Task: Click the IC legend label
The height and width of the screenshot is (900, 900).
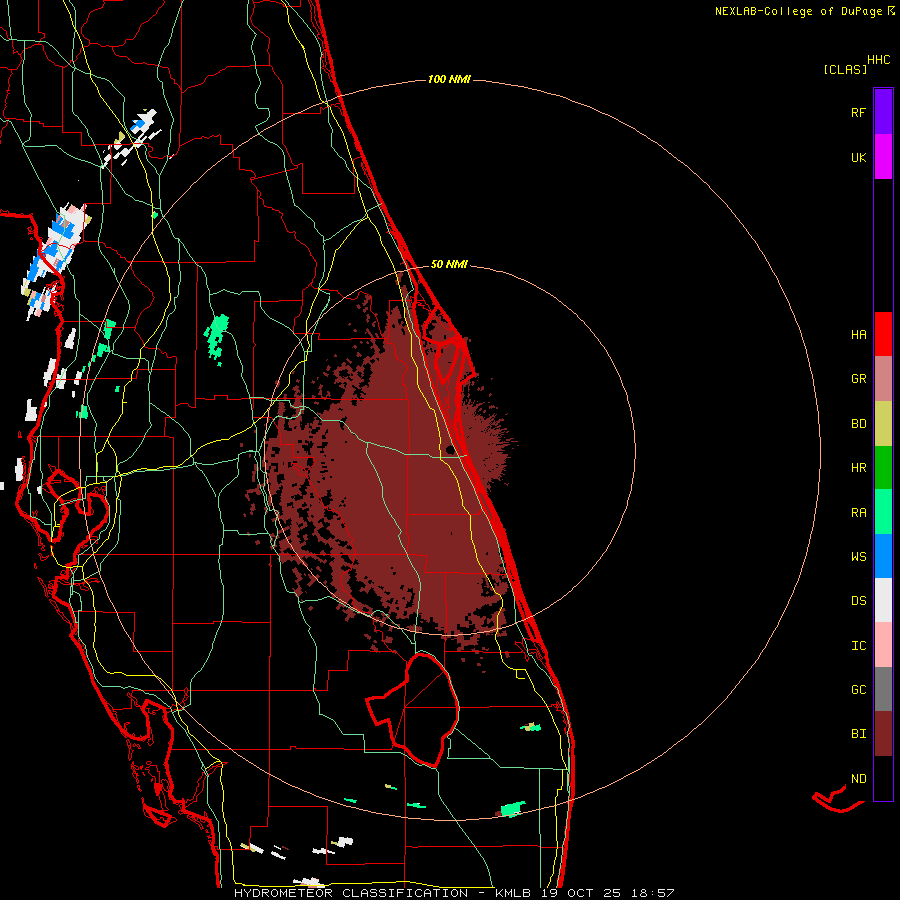Action: pos(858,646)
